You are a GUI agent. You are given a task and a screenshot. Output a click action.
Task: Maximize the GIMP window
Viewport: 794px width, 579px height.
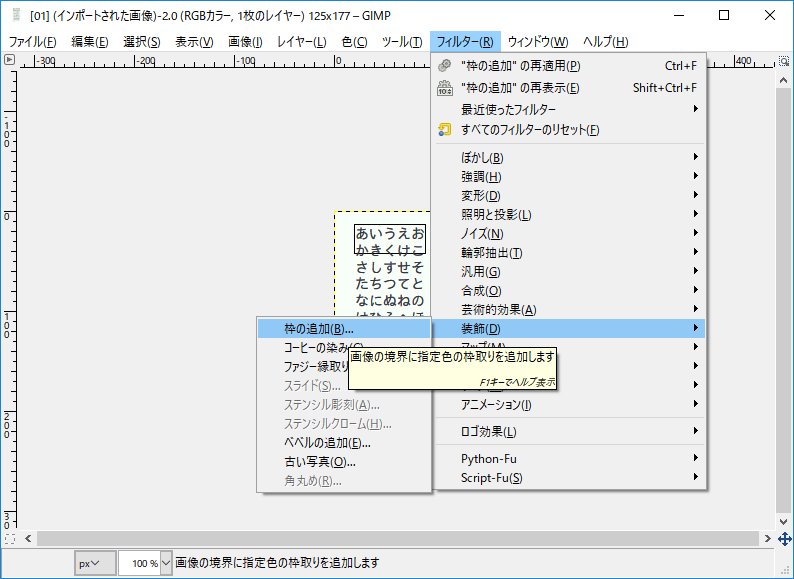pos(724,15)
